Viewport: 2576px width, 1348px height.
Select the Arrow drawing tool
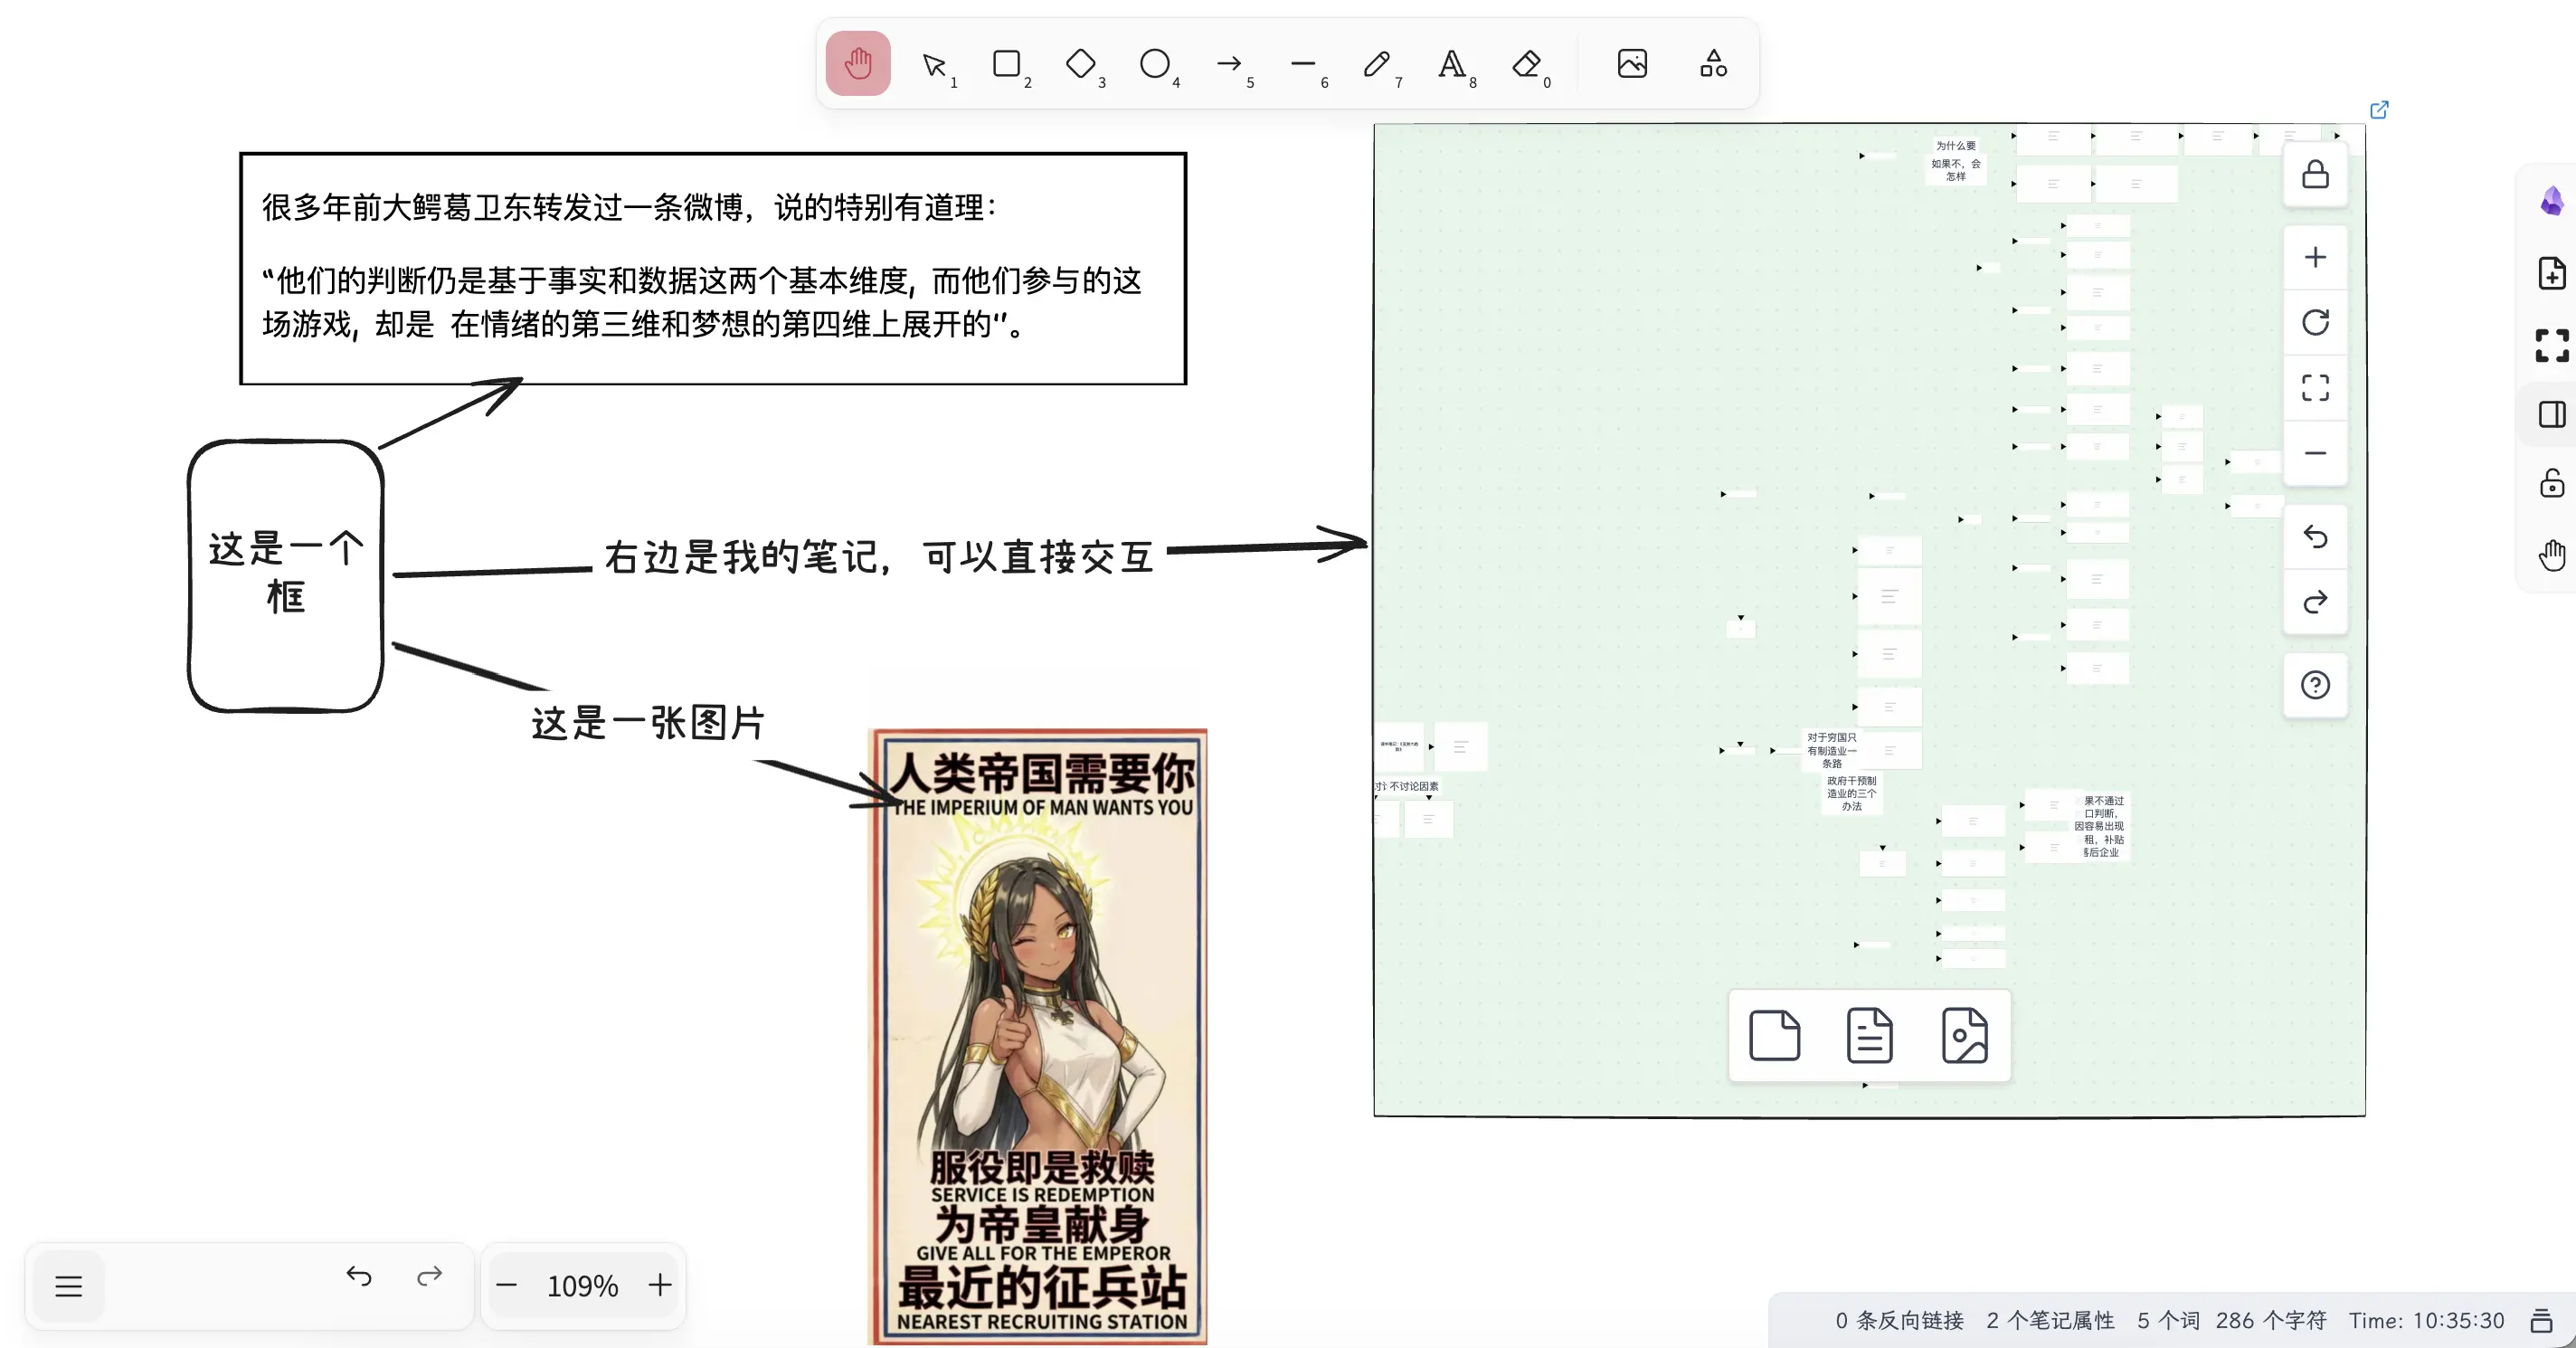point(1228,64)
